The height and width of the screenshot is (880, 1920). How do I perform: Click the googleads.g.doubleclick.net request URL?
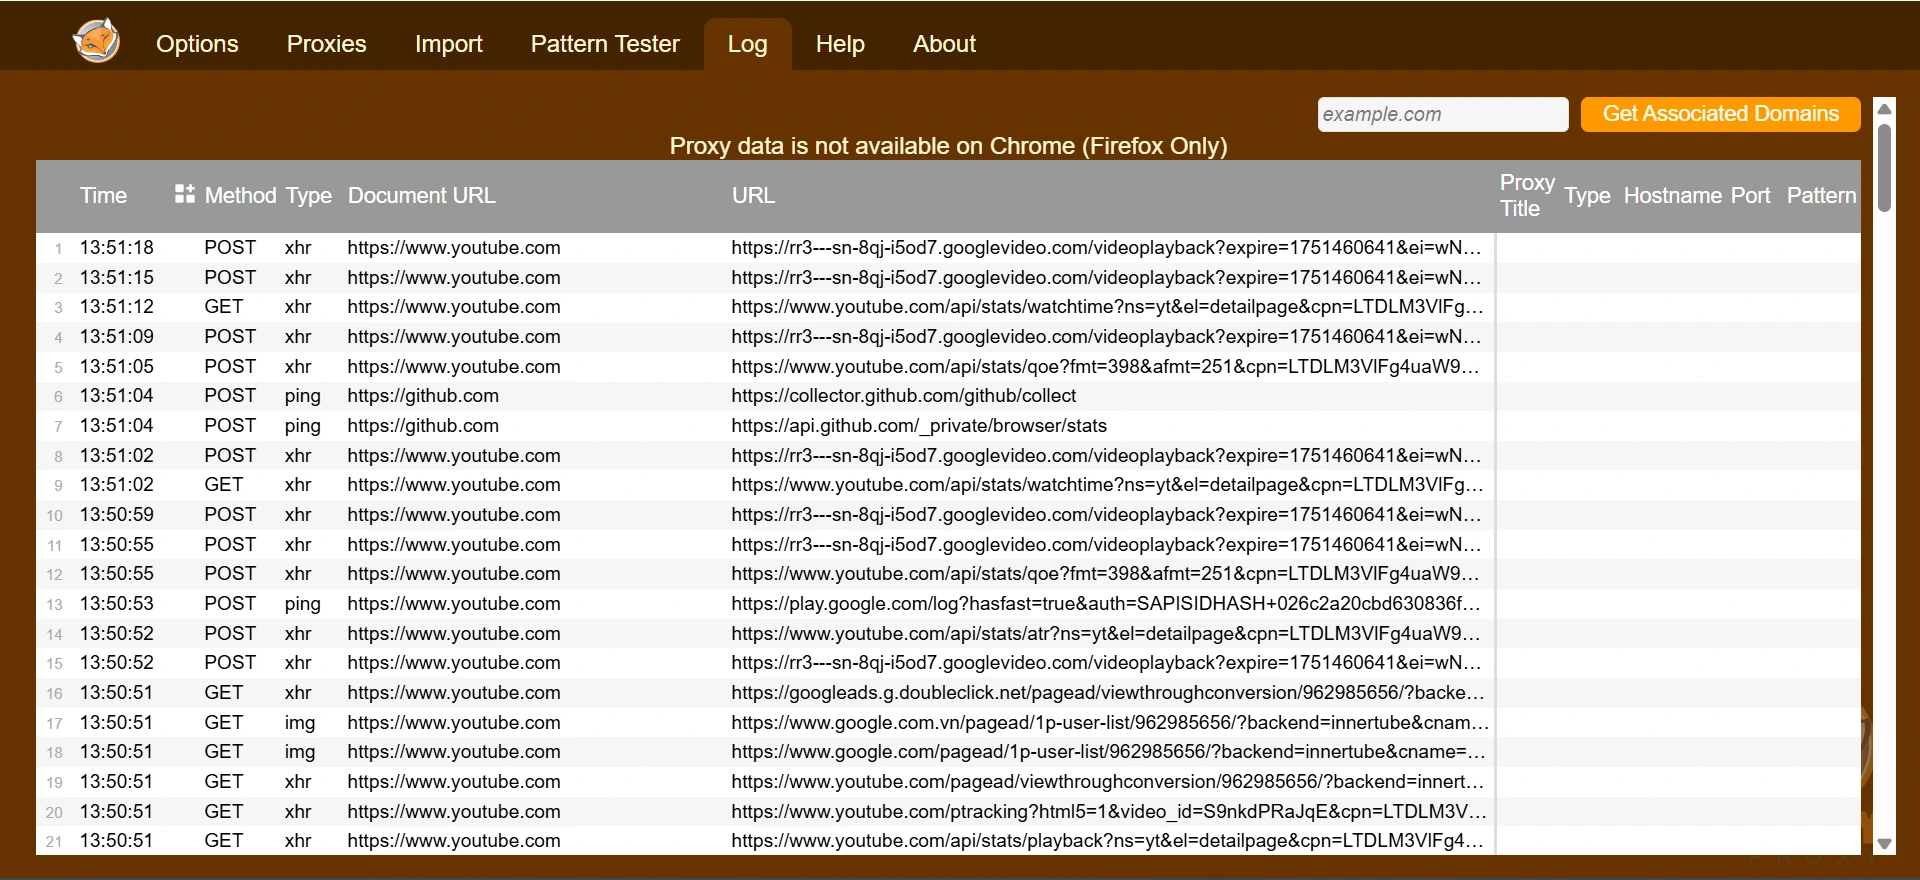(1106, 693)
